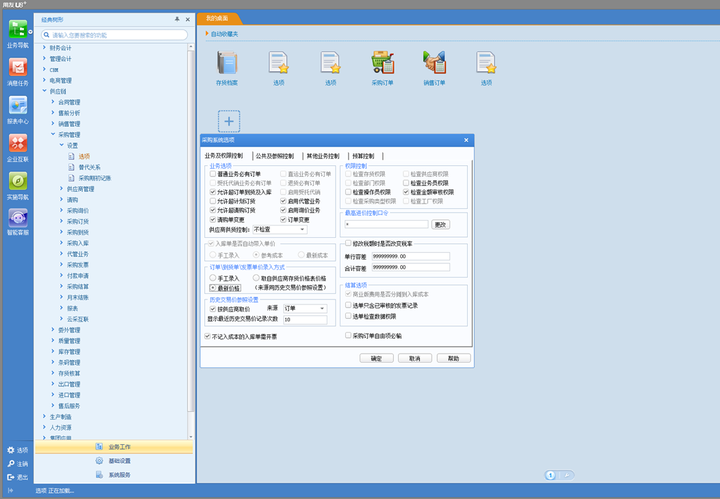Open the 存货档案 desktop shortcut
Screen dimensions: 720x499
pos(227,63)
